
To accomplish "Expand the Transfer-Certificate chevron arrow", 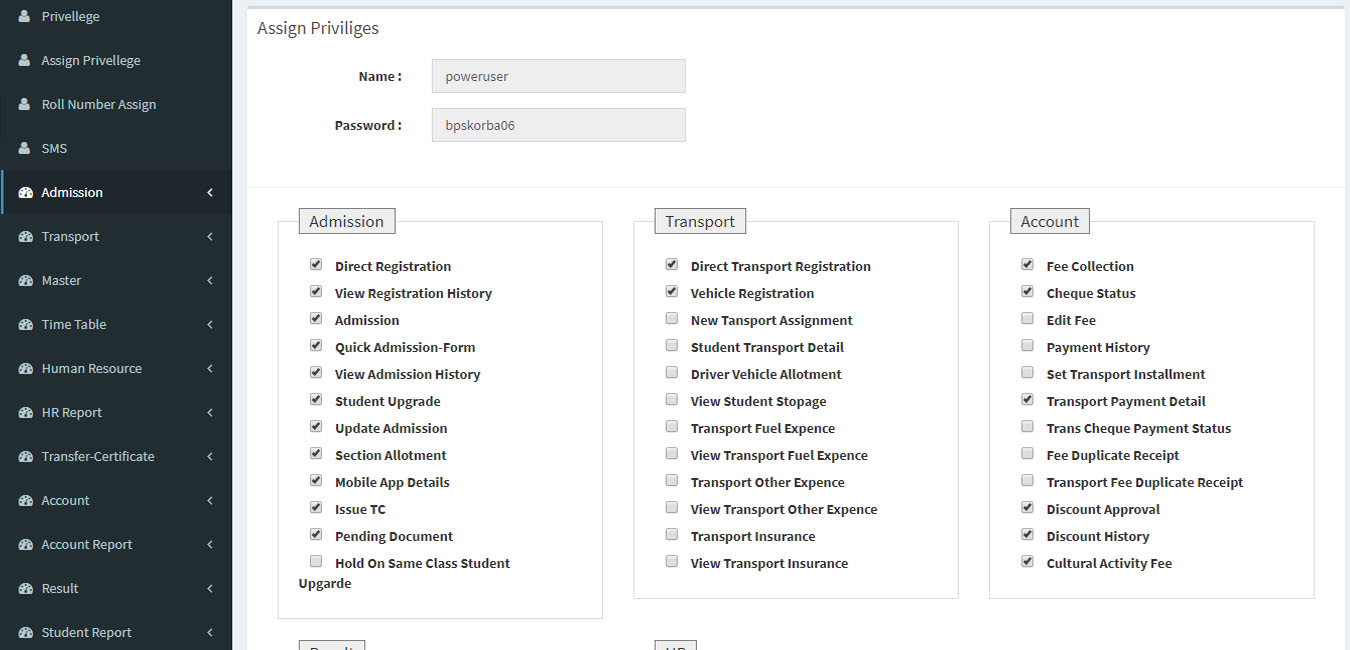I will click(x=210, y=457).
